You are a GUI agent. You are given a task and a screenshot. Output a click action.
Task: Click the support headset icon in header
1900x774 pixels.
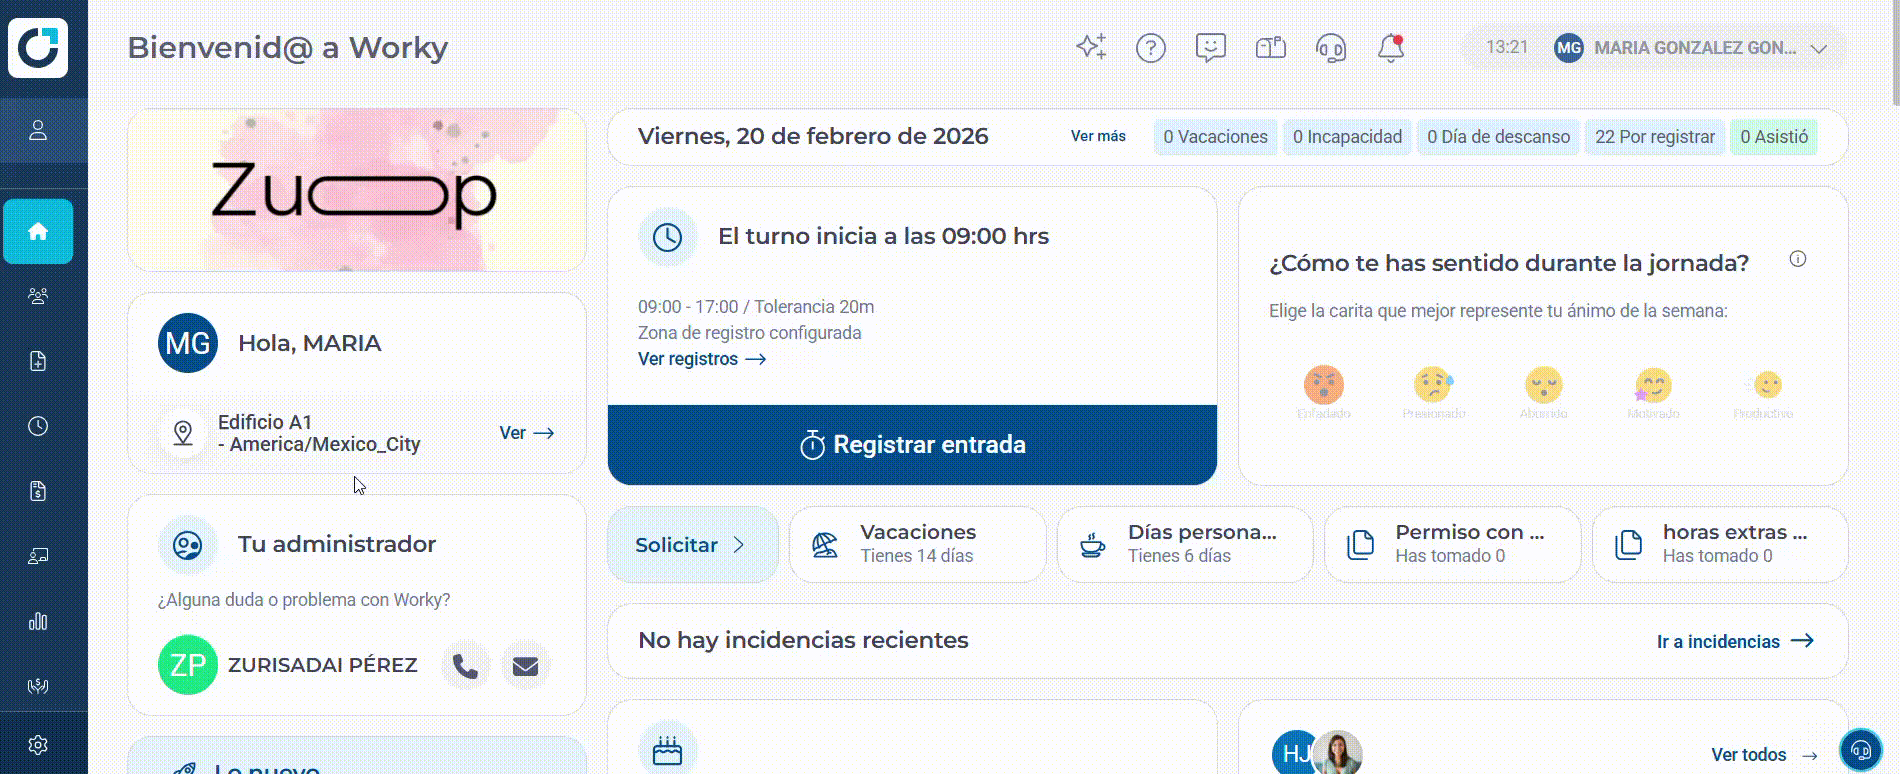1331,47
